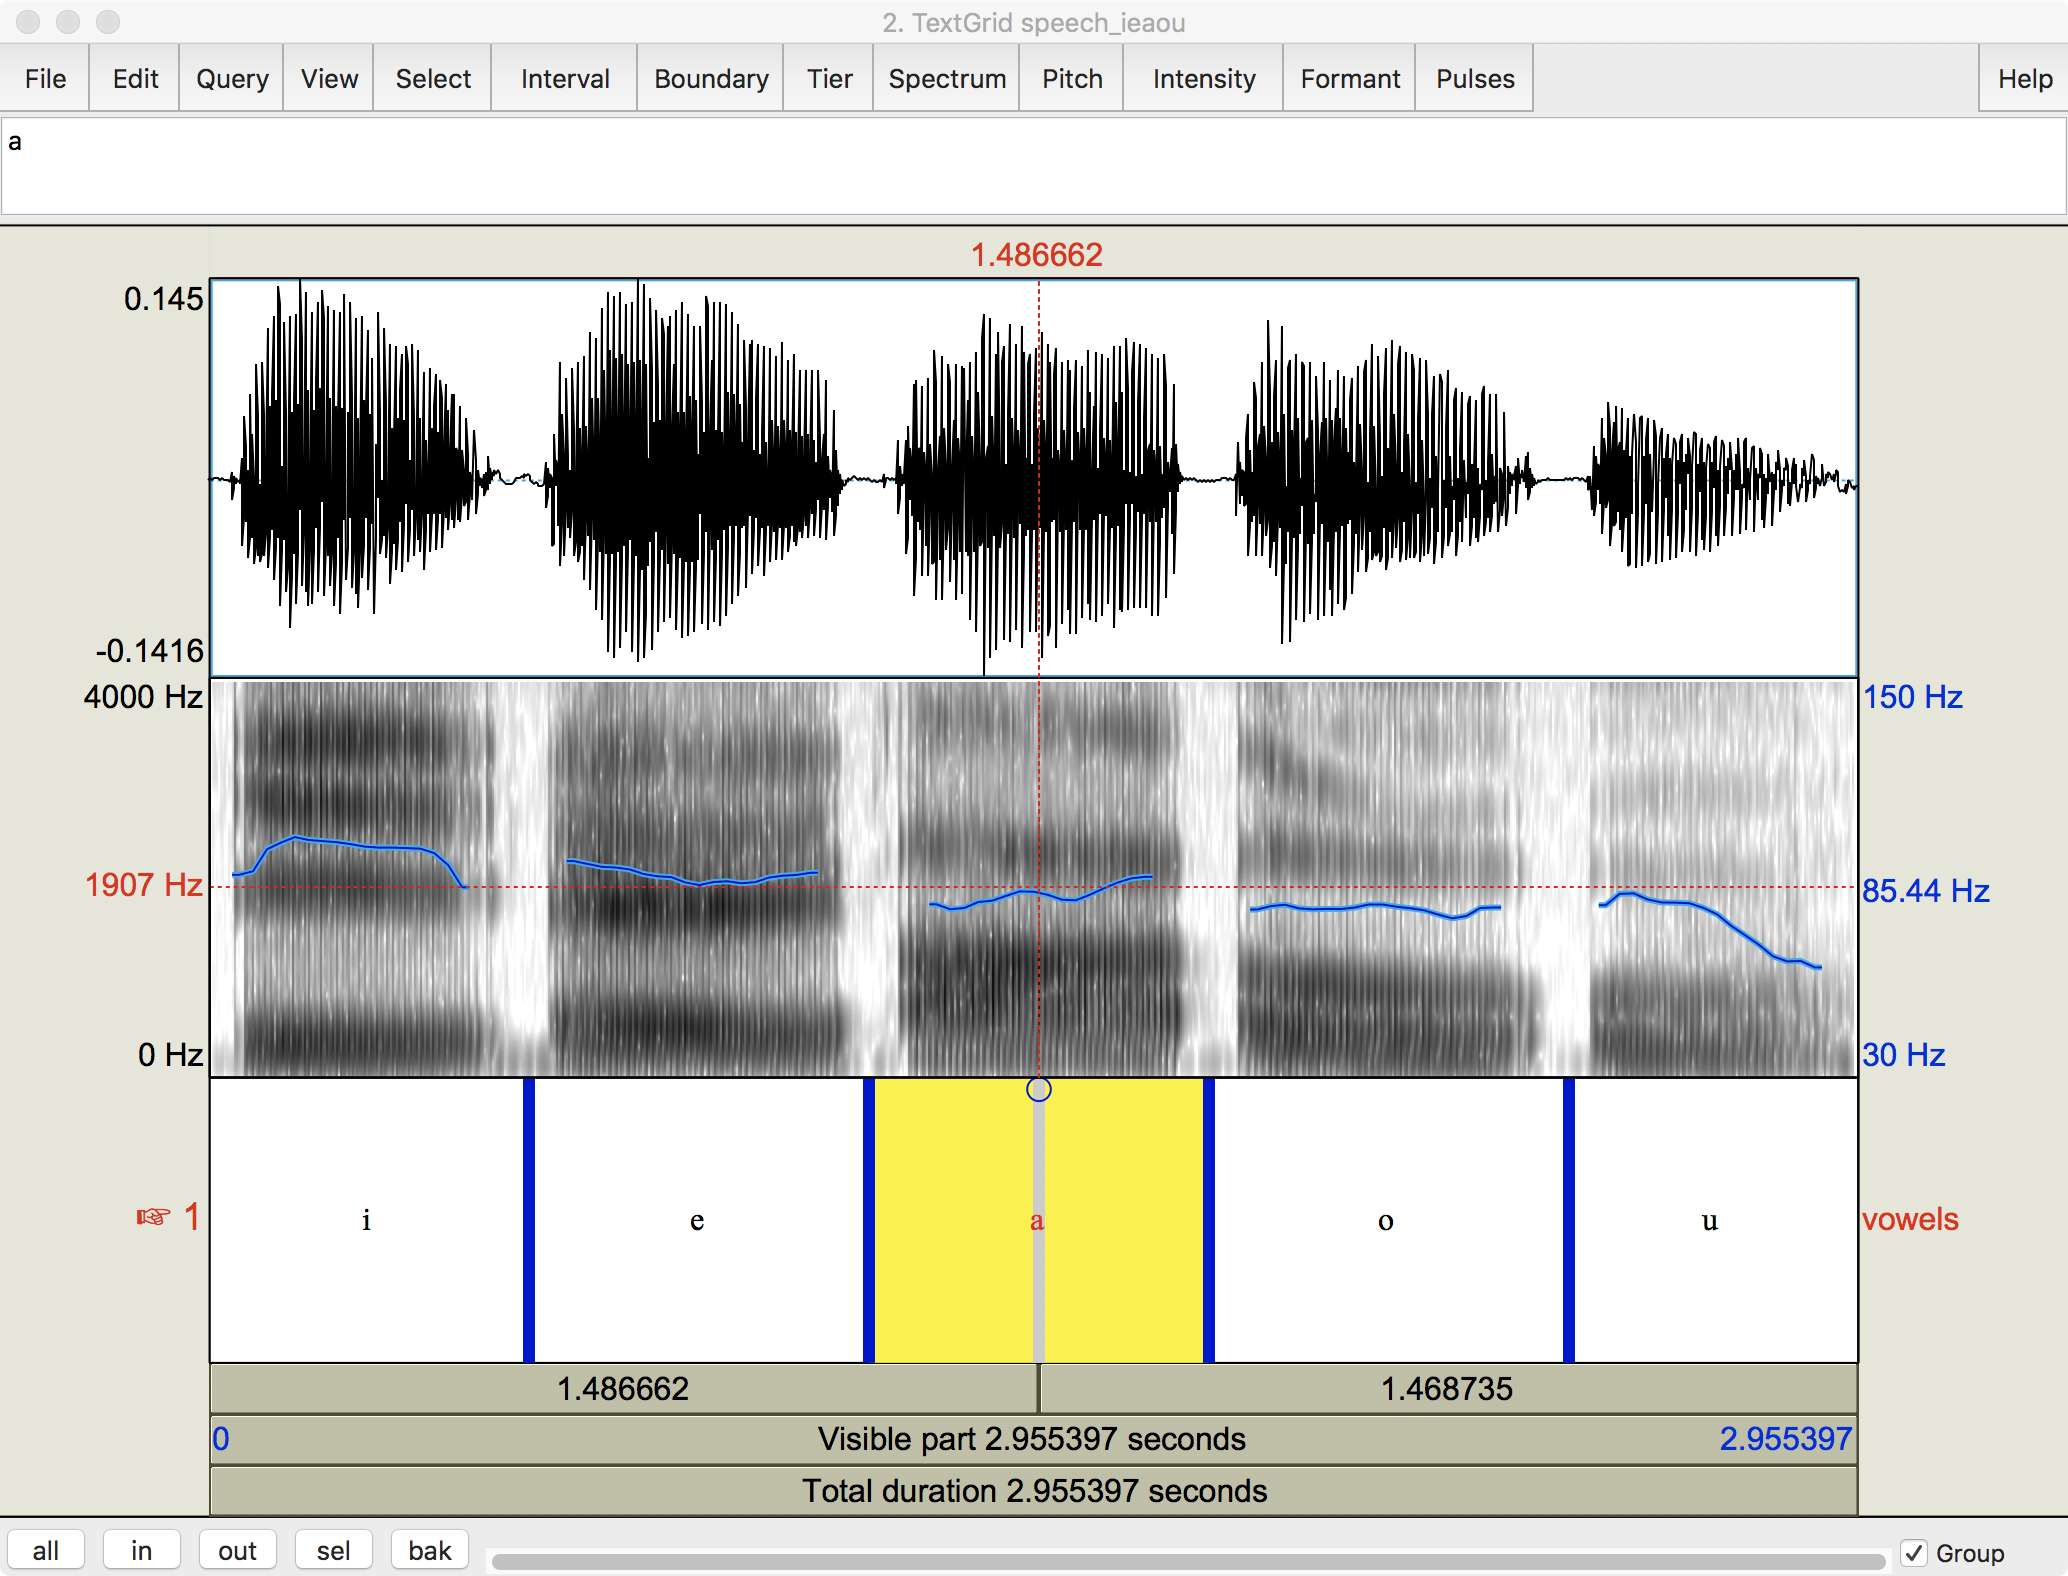Image resolution: width=2068 pixels, height=1576 pixels.
Task: Select the 'i' interval in vowels tier
Action: point(367,1220)
